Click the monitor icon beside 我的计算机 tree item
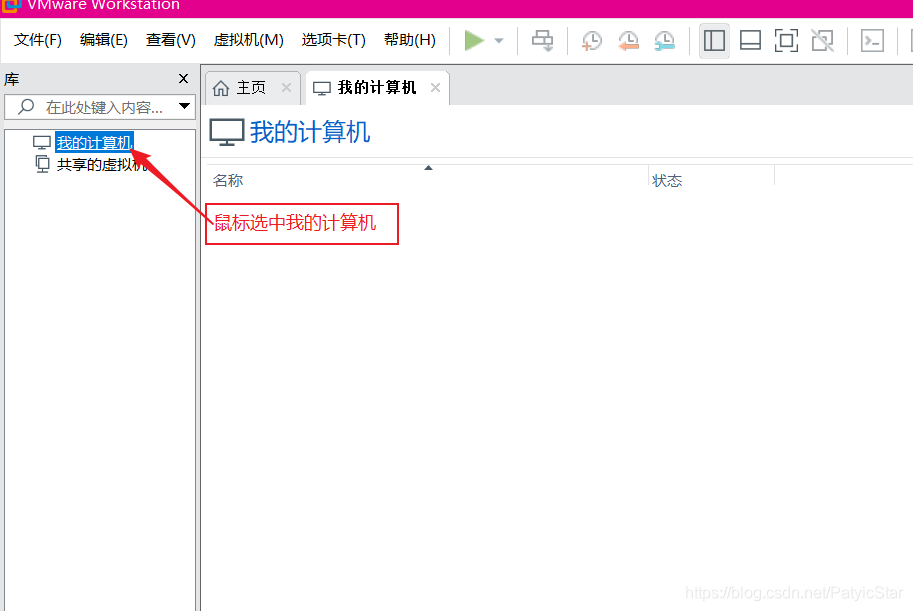The height and width of the screenshot is (611, 913). (42, 142)
